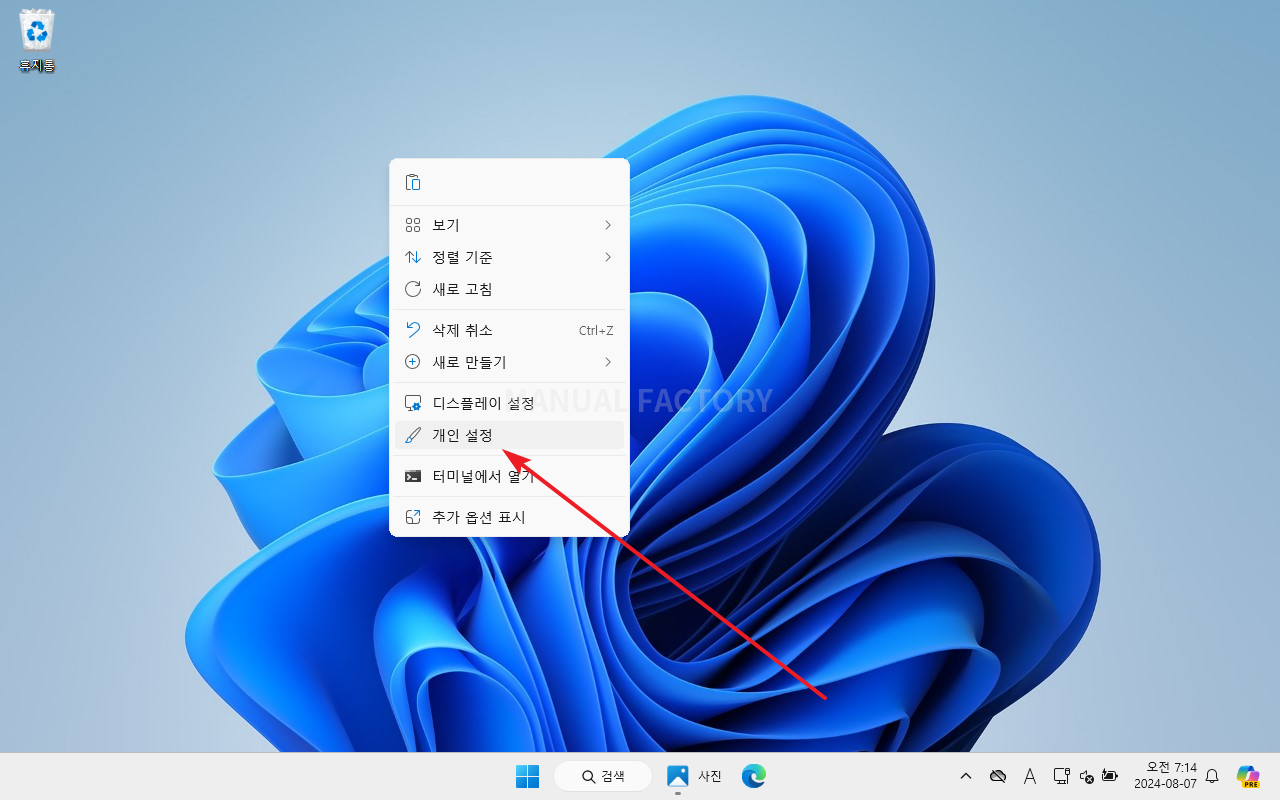Click the 검색 taskbar search box
Screen dimensions: 1280x800
603,776
